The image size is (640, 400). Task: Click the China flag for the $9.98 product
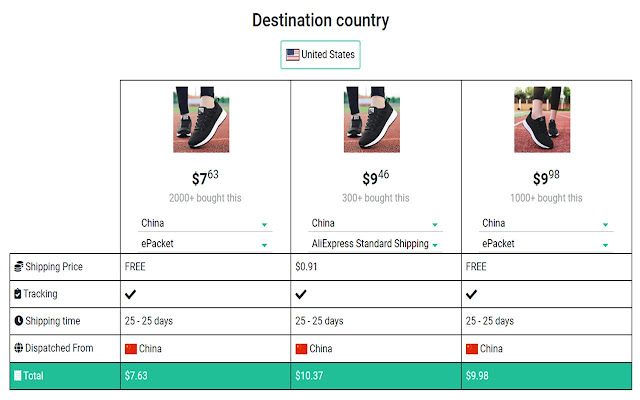tap(472, 348)
